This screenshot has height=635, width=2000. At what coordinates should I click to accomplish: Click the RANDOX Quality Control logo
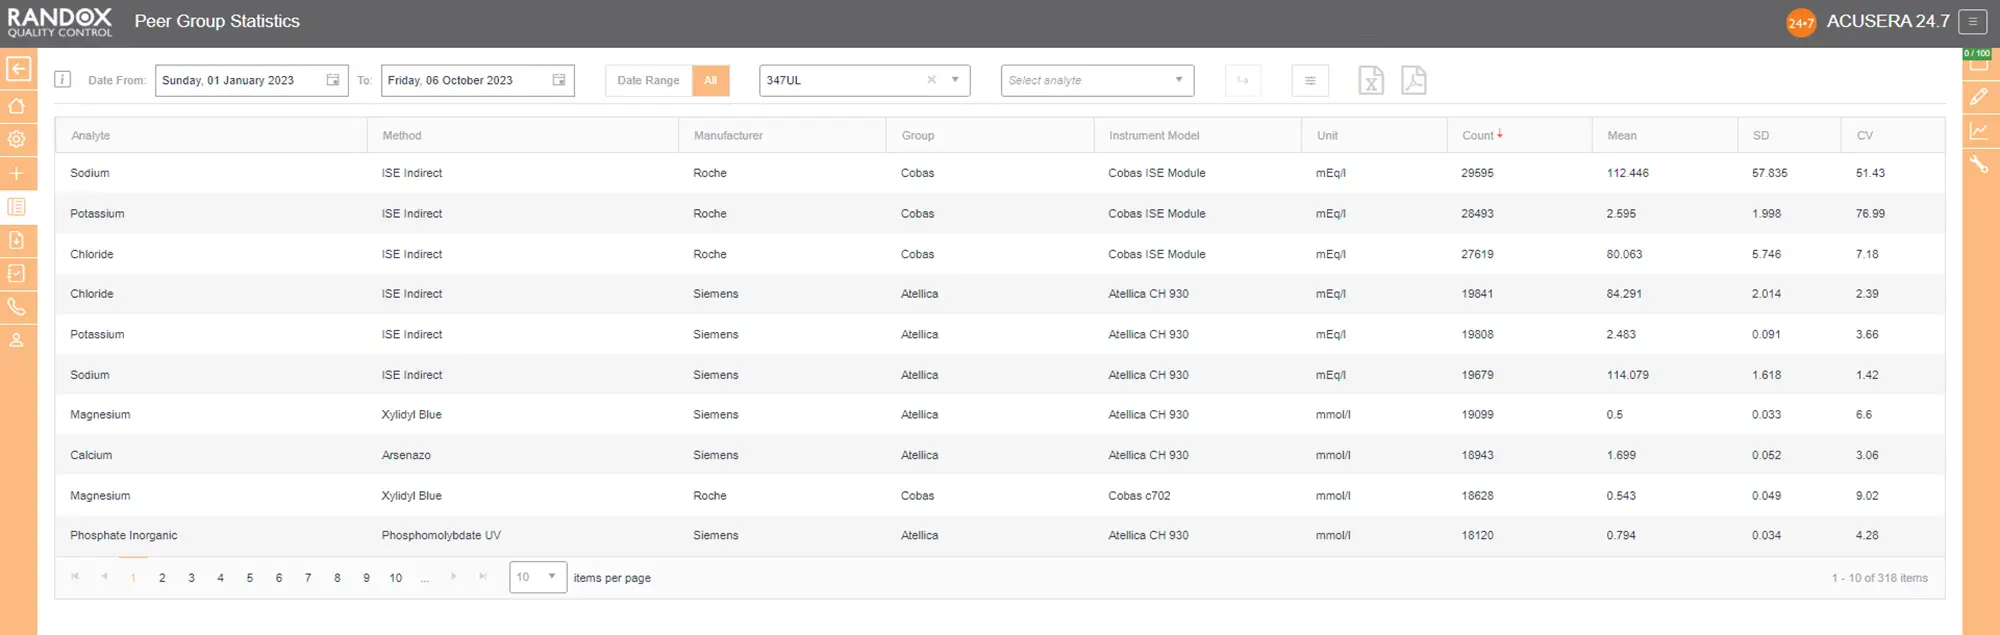[x=60, y=22]
